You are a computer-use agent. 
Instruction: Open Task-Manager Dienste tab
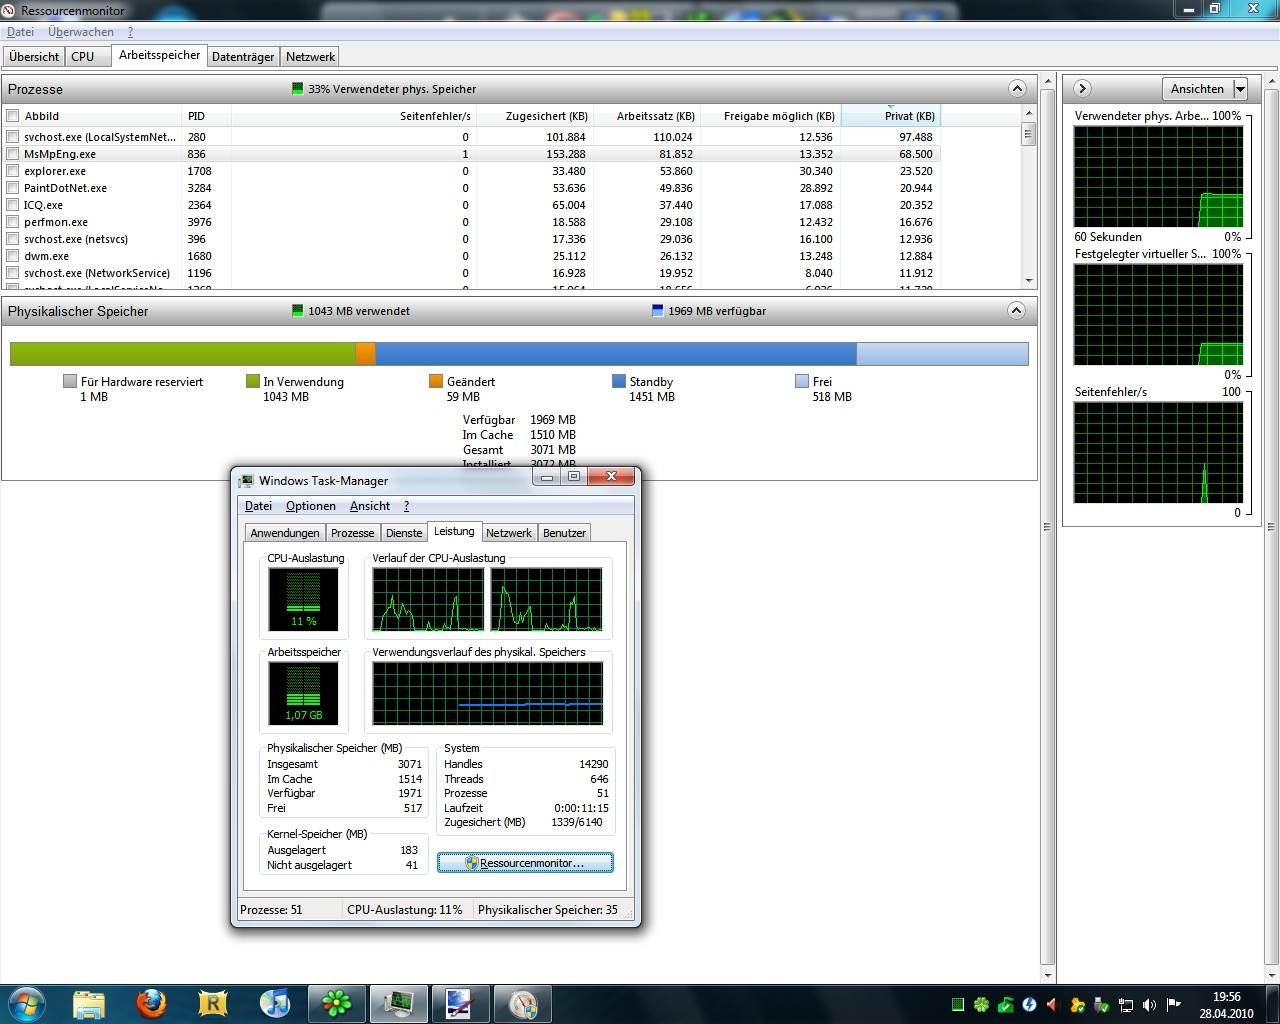coord(404,533)
